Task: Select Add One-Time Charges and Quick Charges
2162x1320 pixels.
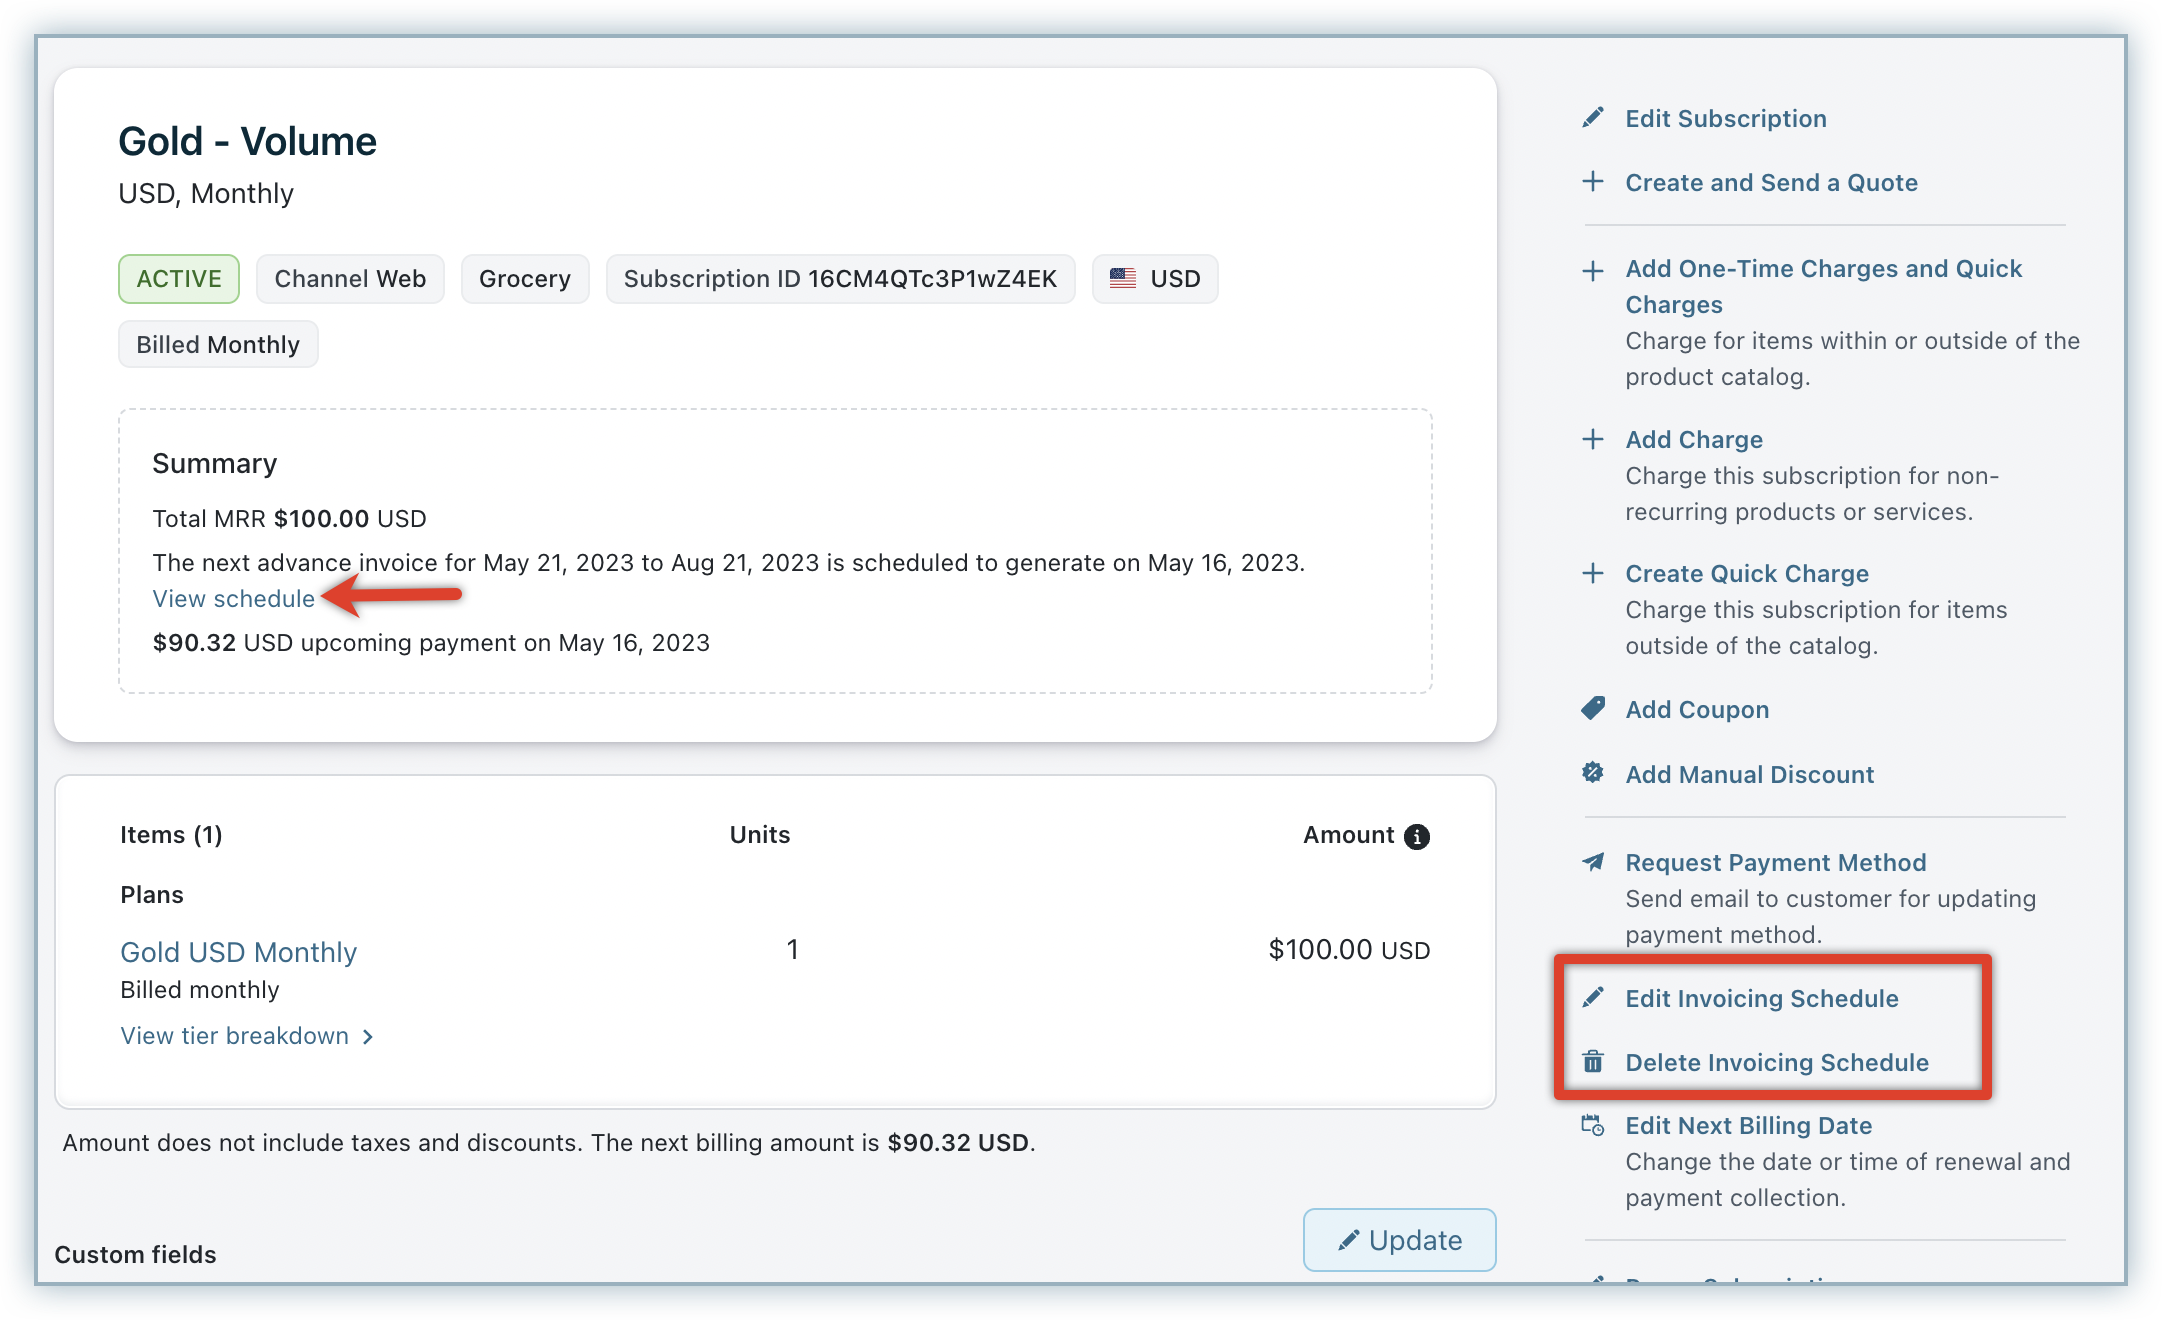Action: coord(1823,286)
